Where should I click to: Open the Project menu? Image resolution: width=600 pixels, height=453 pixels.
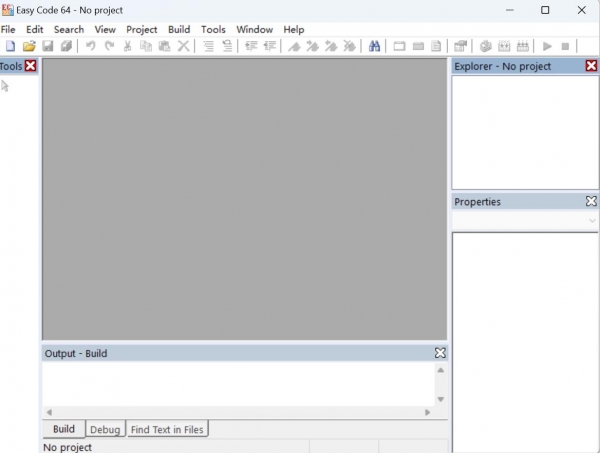pos(141,30)
